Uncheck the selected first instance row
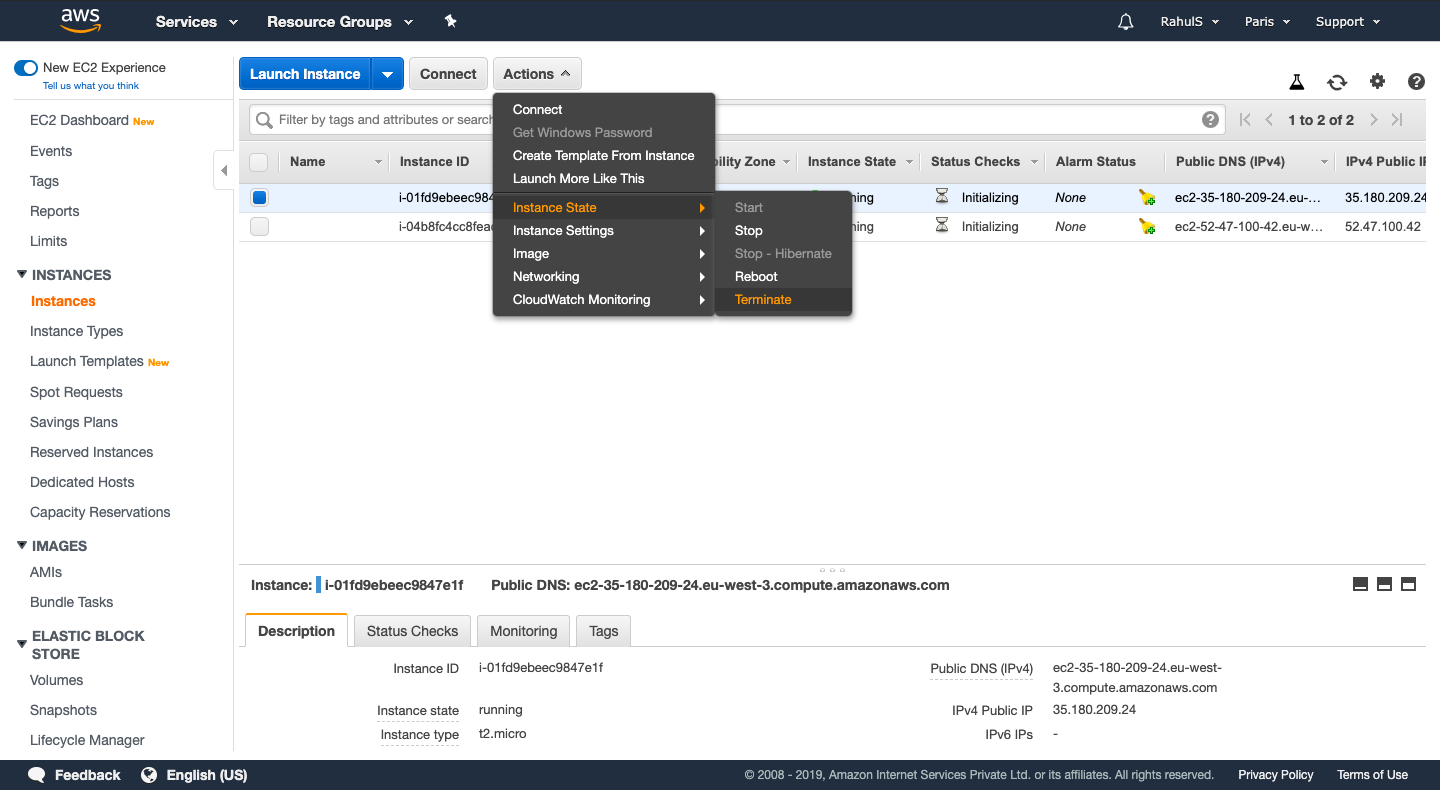The image size is (1440, 790). (259, 197)
